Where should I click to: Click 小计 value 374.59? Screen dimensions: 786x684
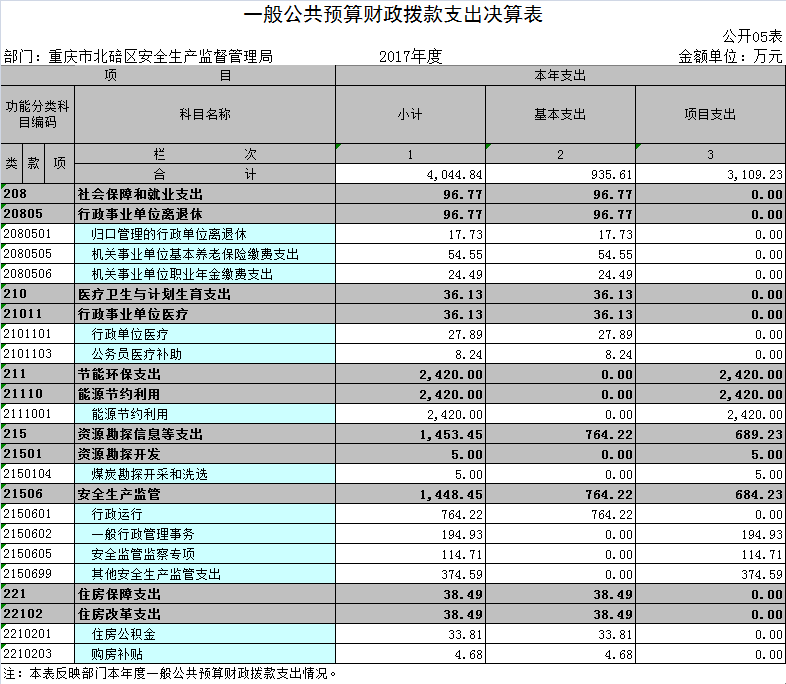tap(410, 574)
